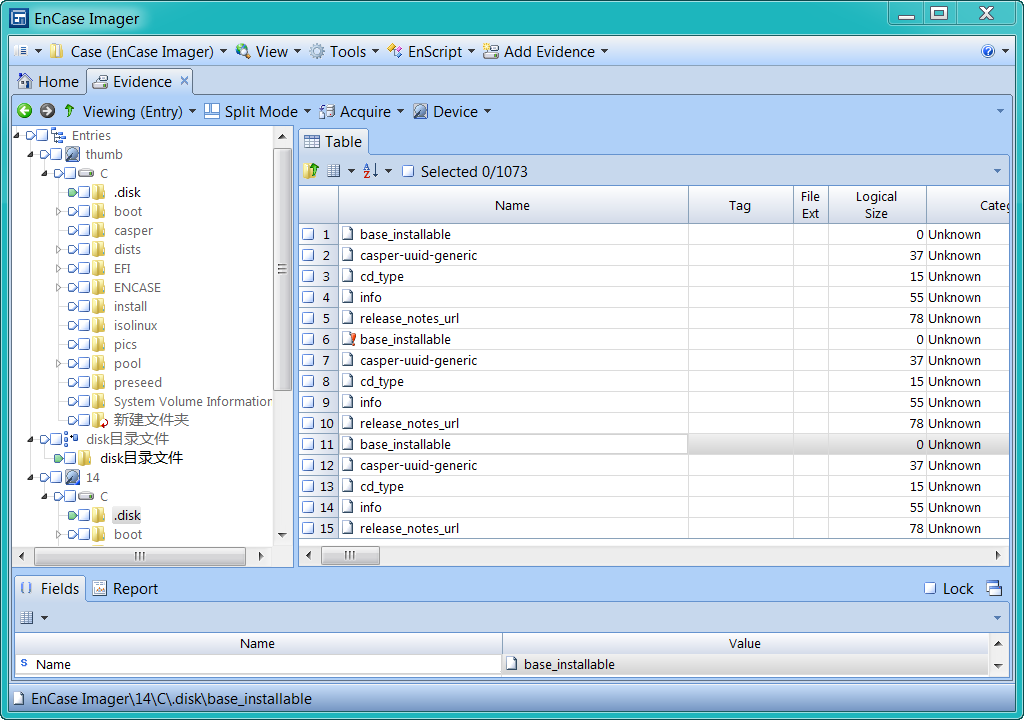This screenshot has width=1024, height=720.
Task: Enable the Lock checkbox
Action: click(930, 588)
